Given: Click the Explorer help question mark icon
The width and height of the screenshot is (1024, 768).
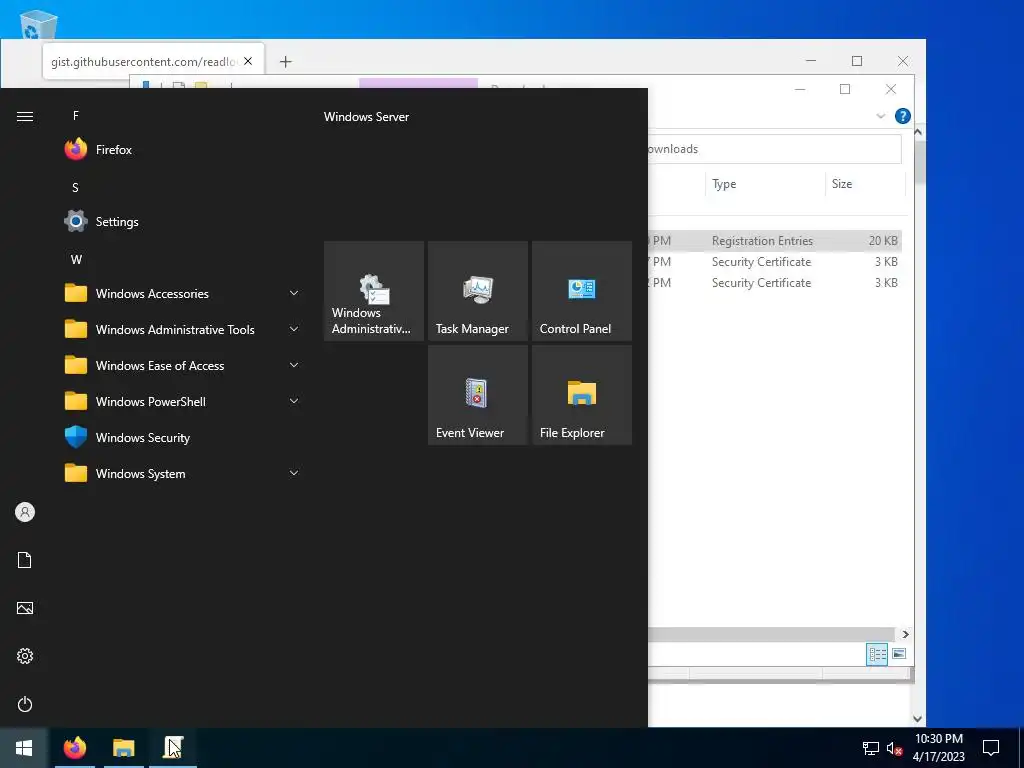Looking at the screenshot, I should (x=903, y=116).
